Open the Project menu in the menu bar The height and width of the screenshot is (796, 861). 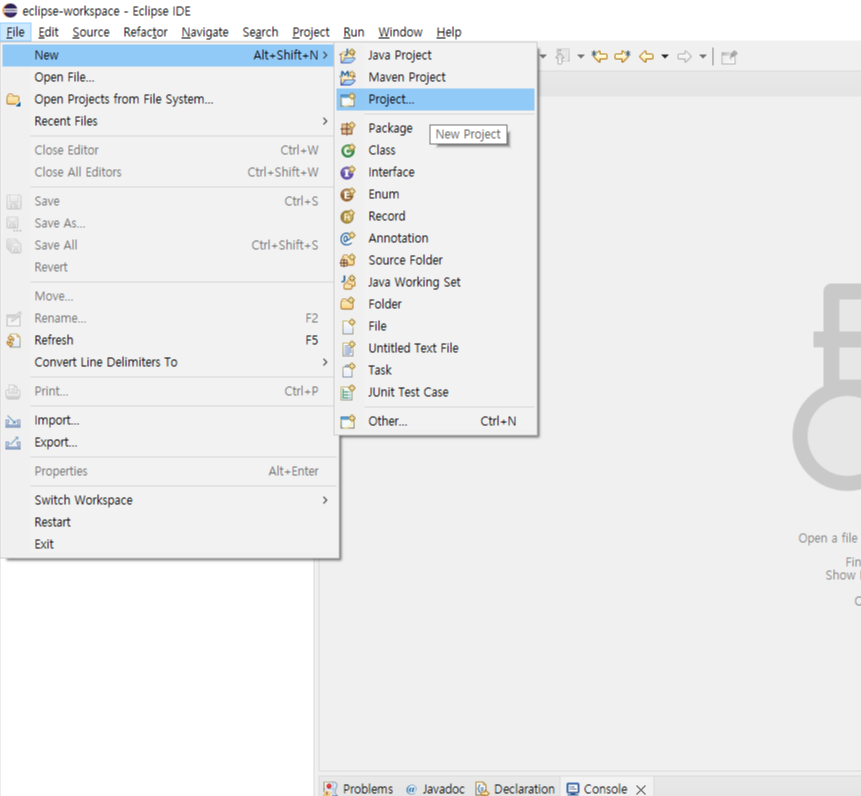[311, 32]
